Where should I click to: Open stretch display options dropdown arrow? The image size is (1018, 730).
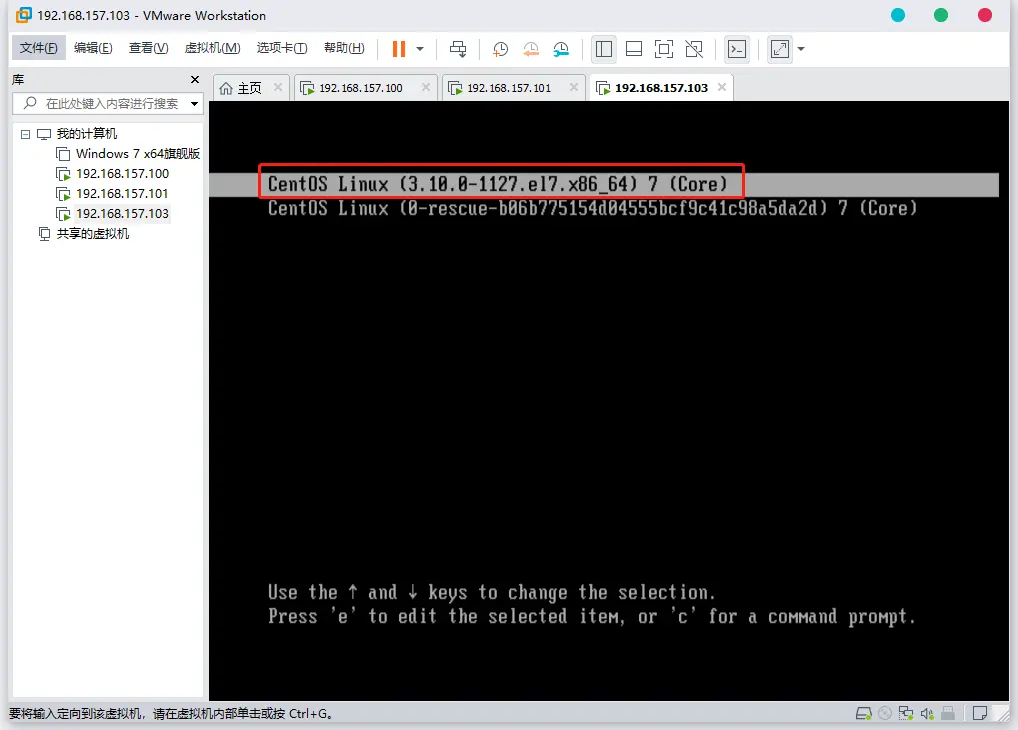[x=801, y=49]
